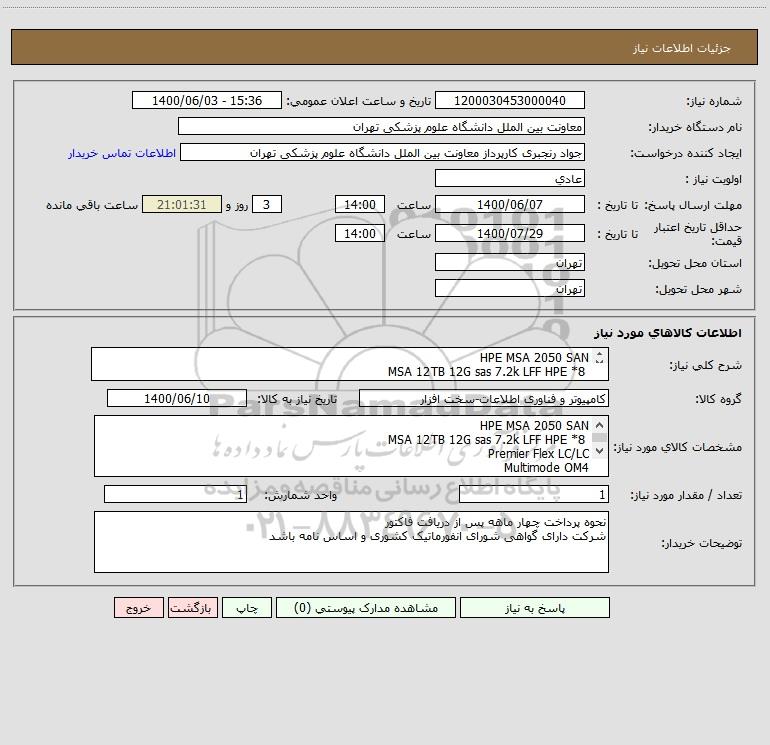Click the countdown timer 21:01:31
770x745 pixels.
pos(182,204)
